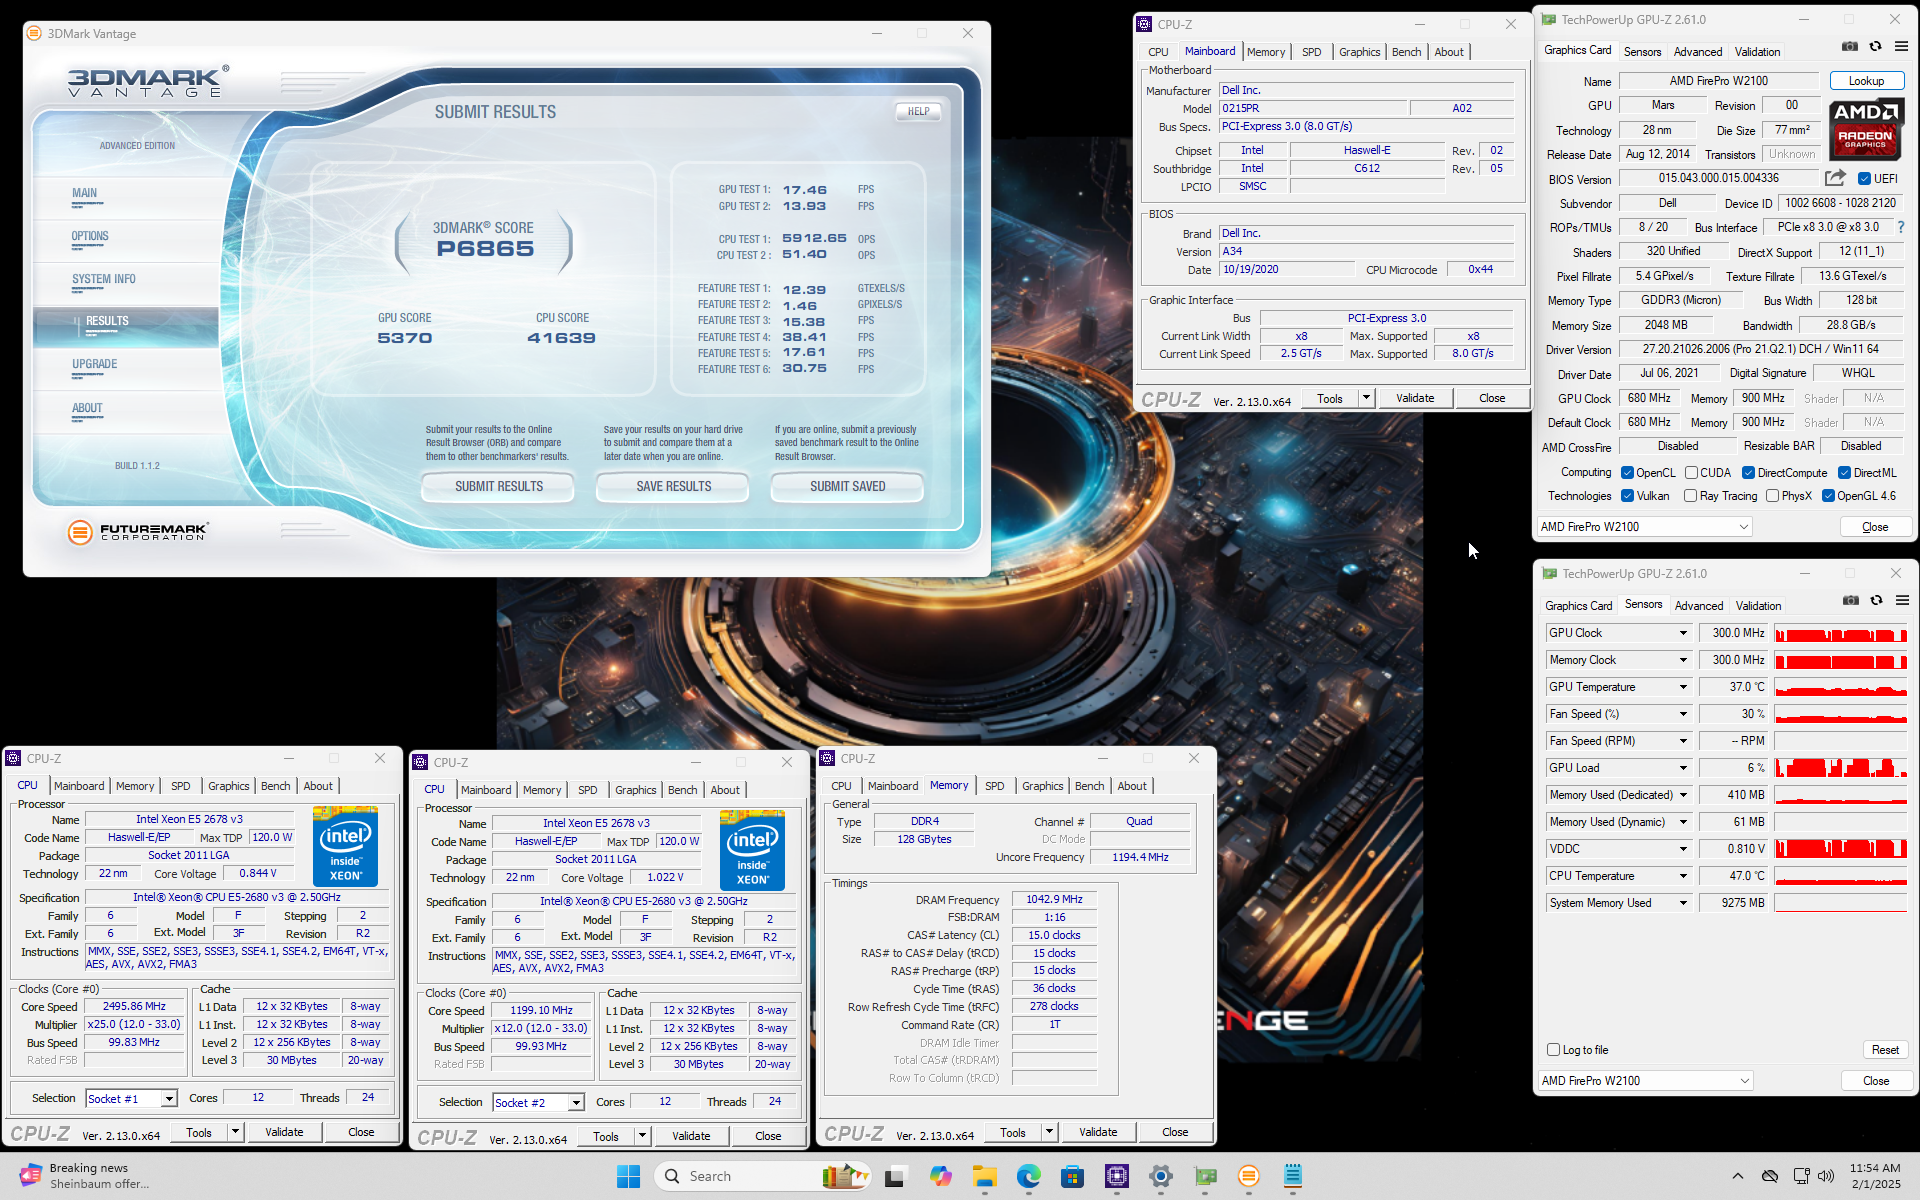This screenshot has width=1920, height=1200.
Task: Open AMD FirePro W2100 dropdown in Sensors window
Action: (x=1645, y=1081)
